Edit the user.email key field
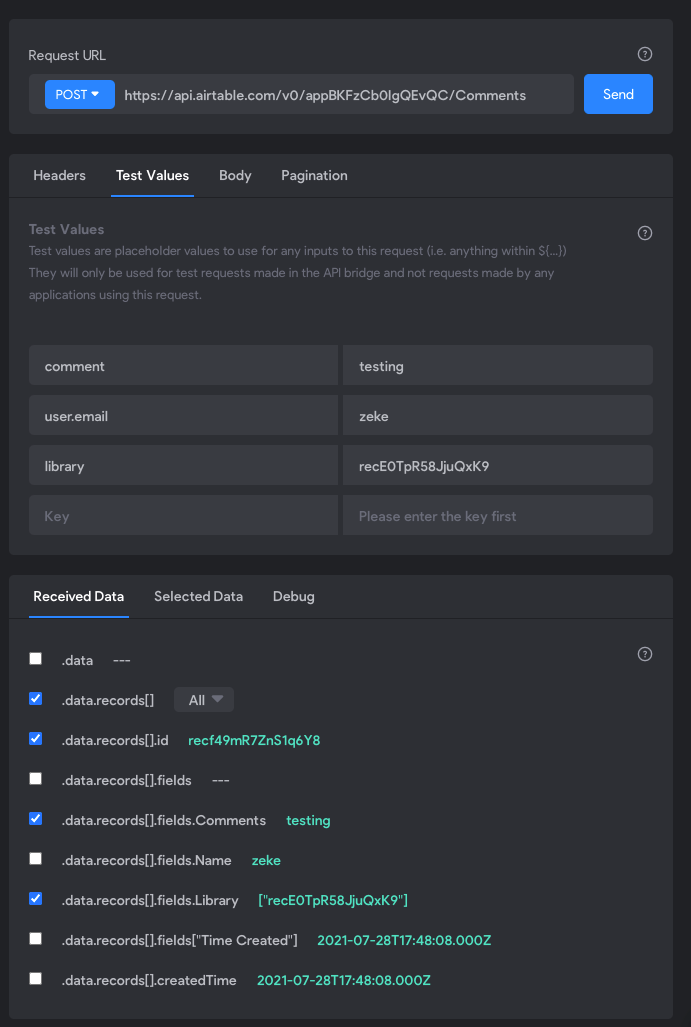 (183, 415)
